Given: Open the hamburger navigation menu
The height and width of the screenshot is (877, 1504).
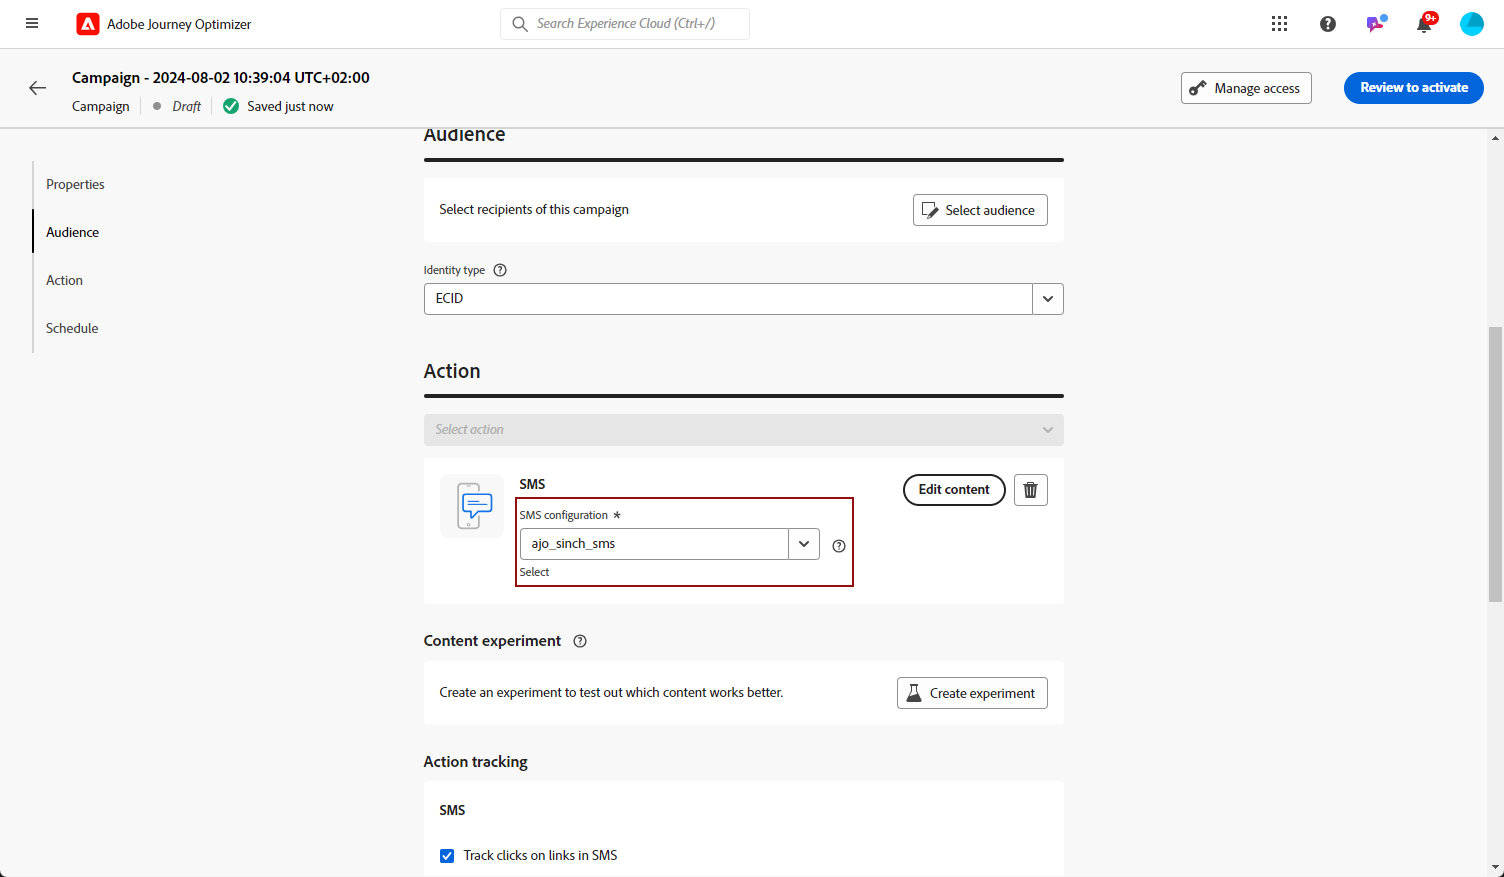Looking at the screenshot, I should coord(32,24).
